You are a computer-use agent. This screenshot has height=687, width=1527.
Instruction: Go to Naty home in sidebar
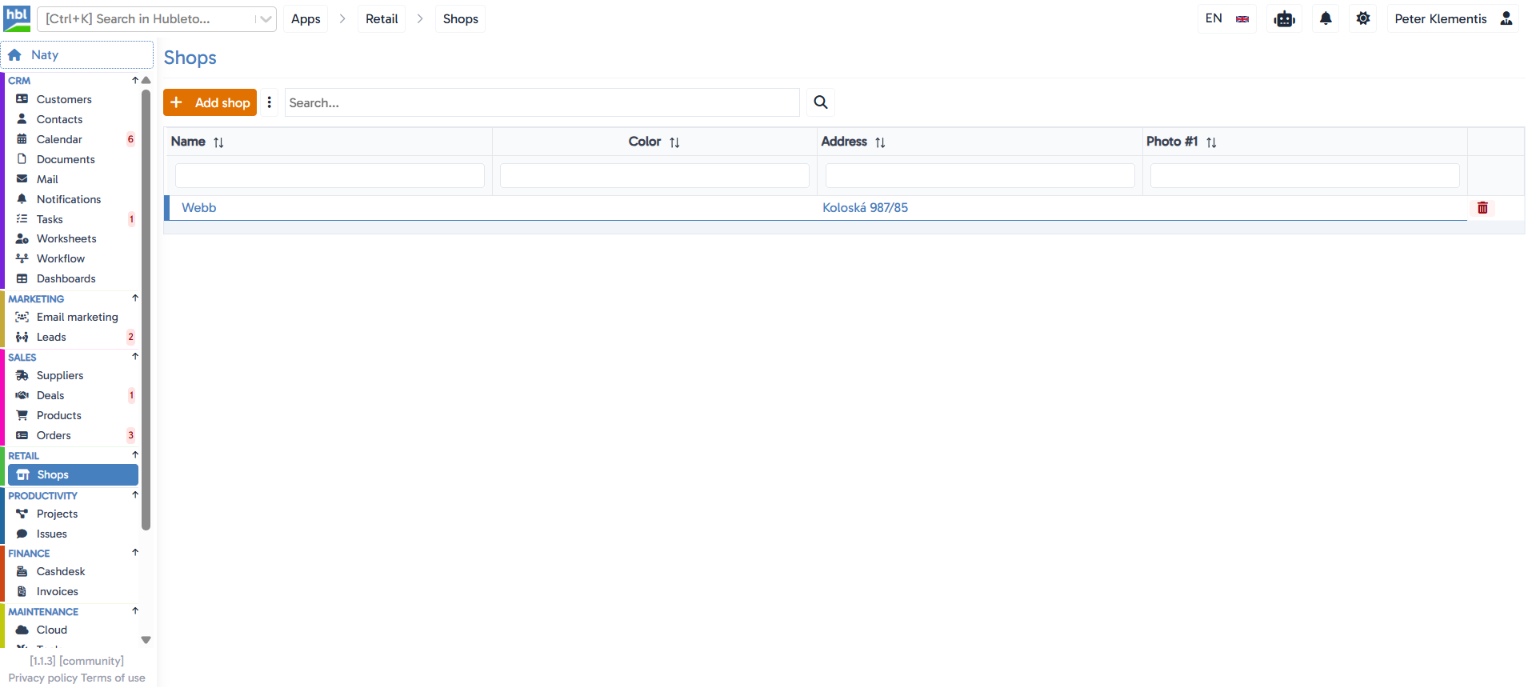tap(77, 55)
